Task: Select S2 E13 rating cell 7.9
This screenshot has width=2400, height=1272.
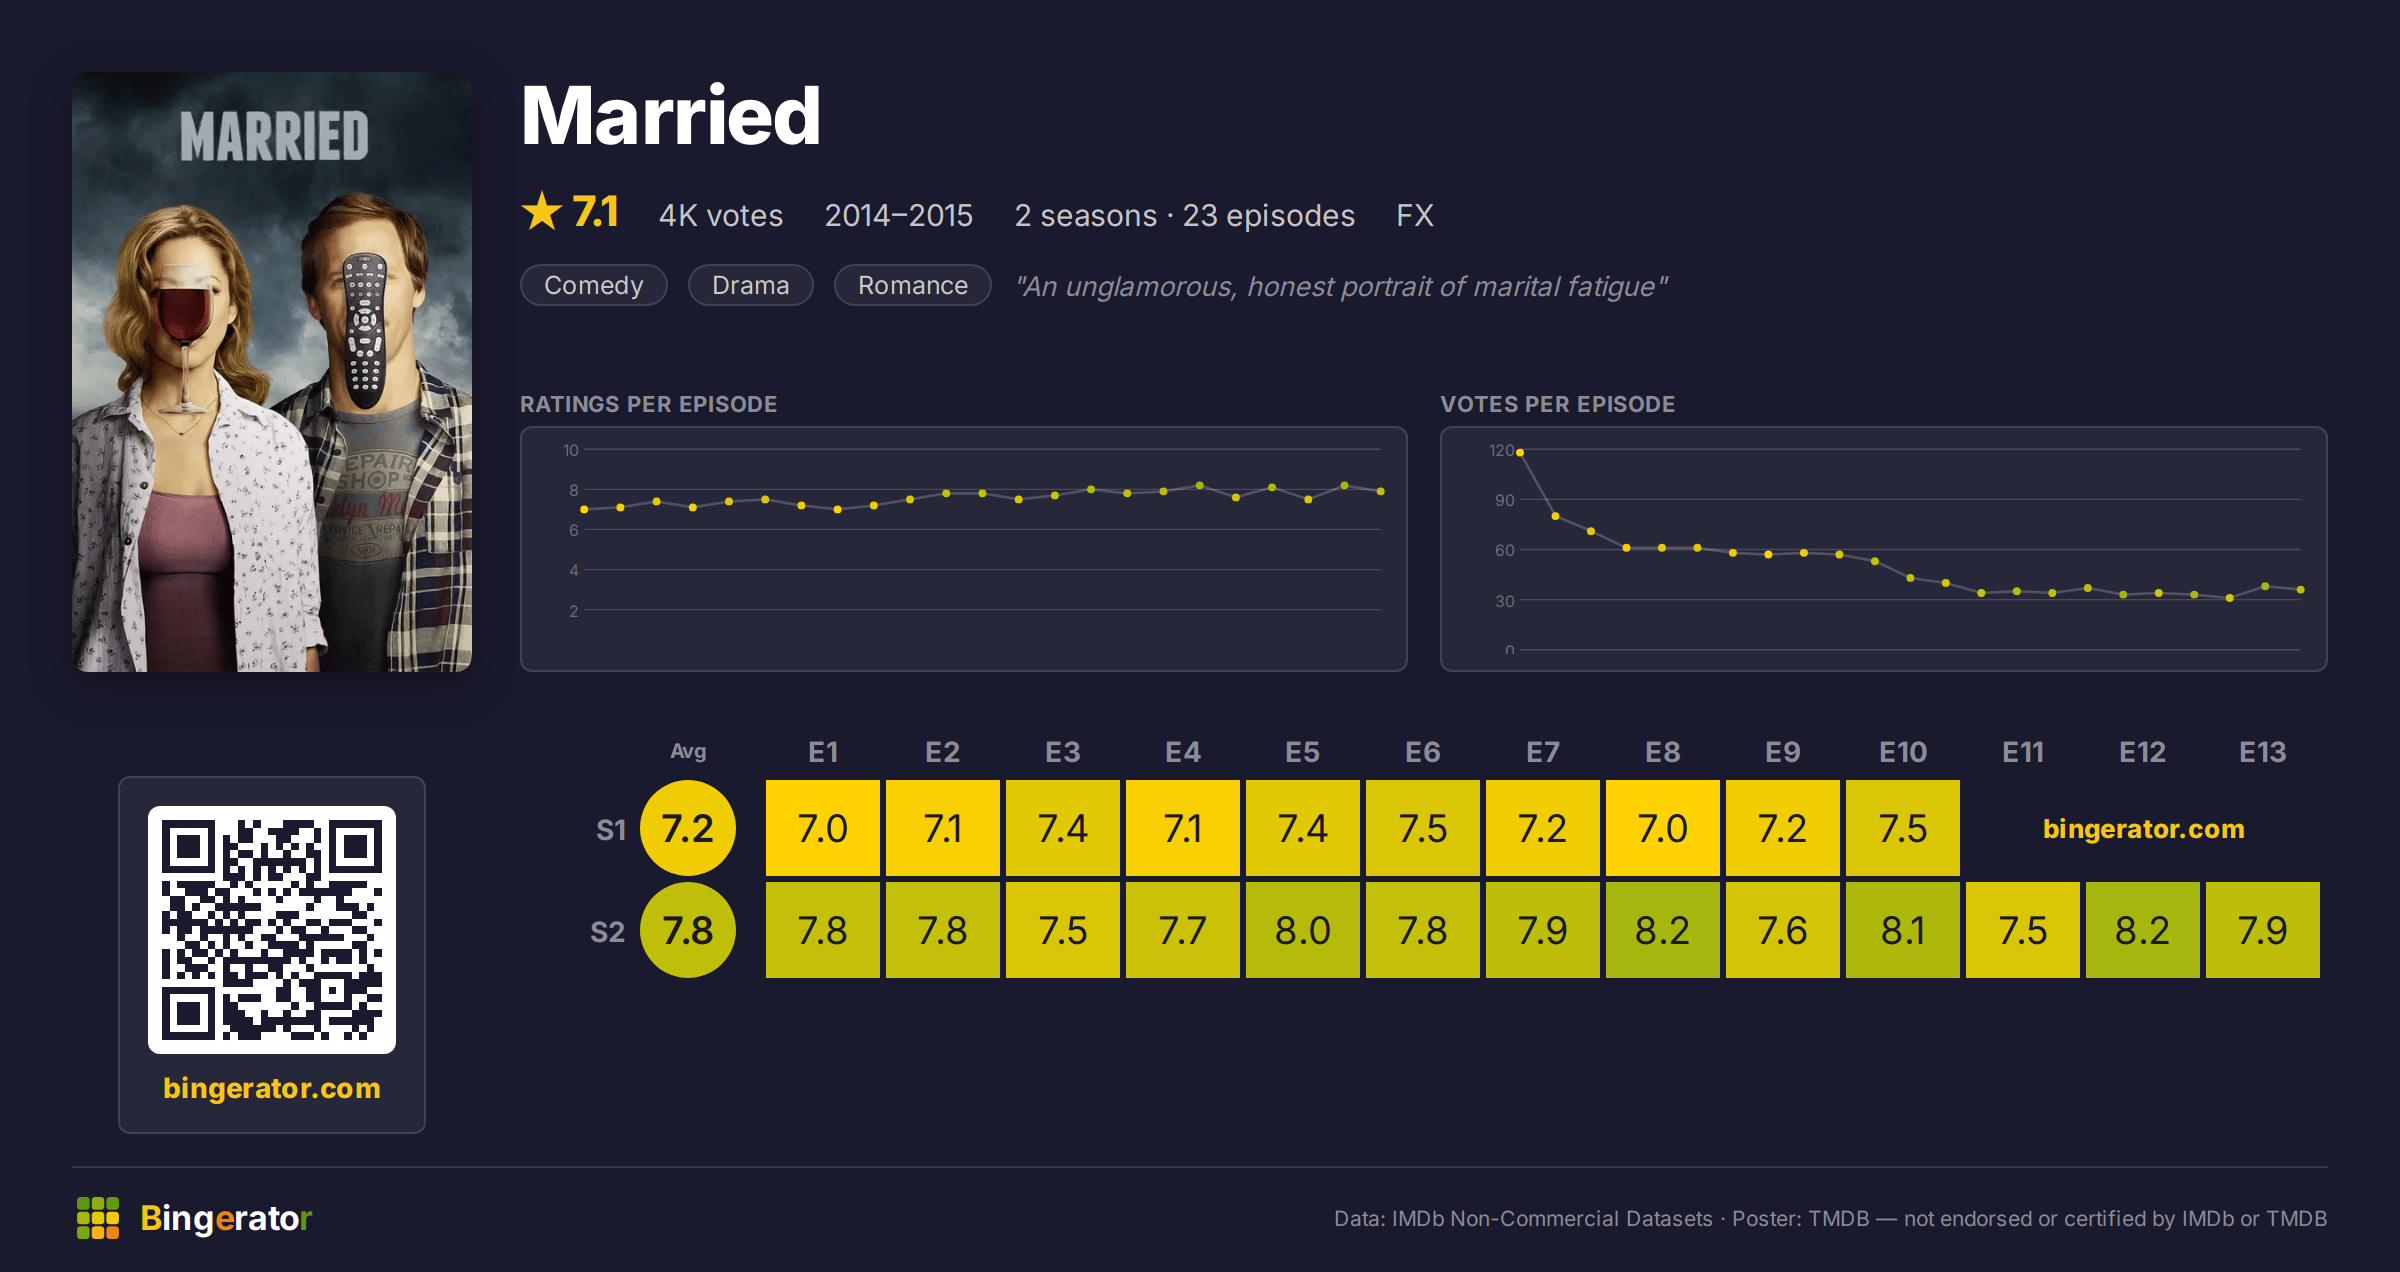Action: pos(2263,931)
